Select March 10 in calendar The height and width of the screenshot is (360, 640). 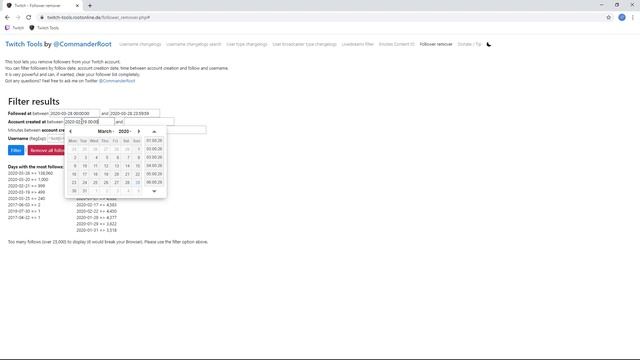(84, 166)
